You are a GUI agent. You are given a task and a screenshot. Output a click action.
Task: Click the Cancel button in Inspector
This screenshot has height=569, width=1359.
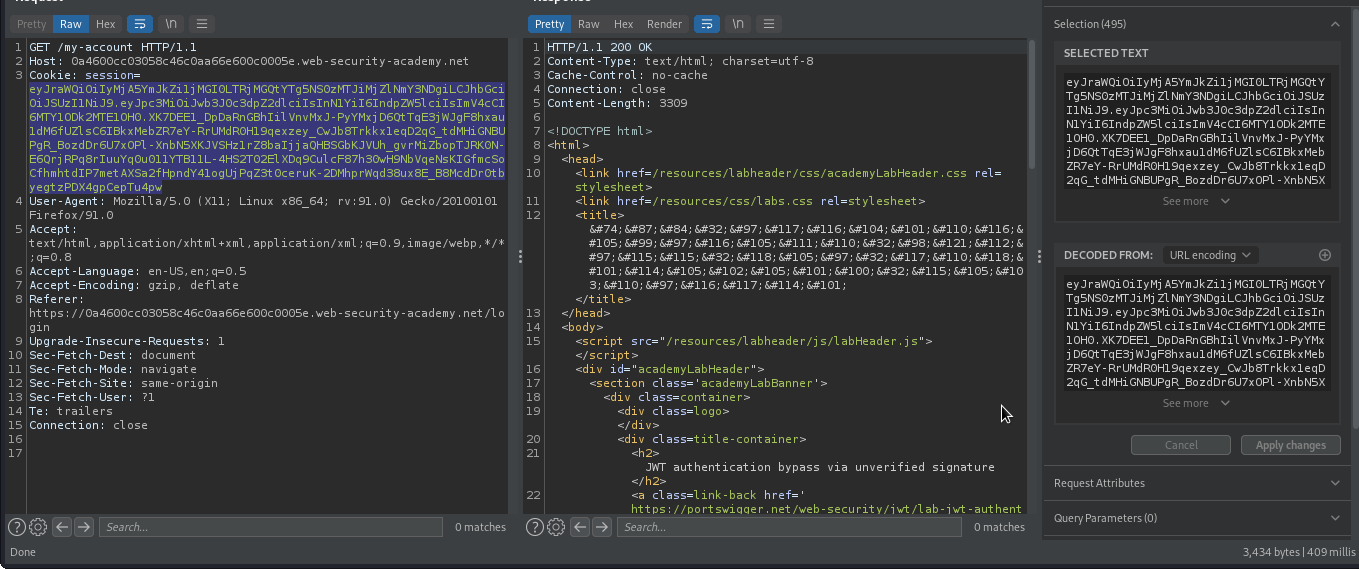point(1181,445)
